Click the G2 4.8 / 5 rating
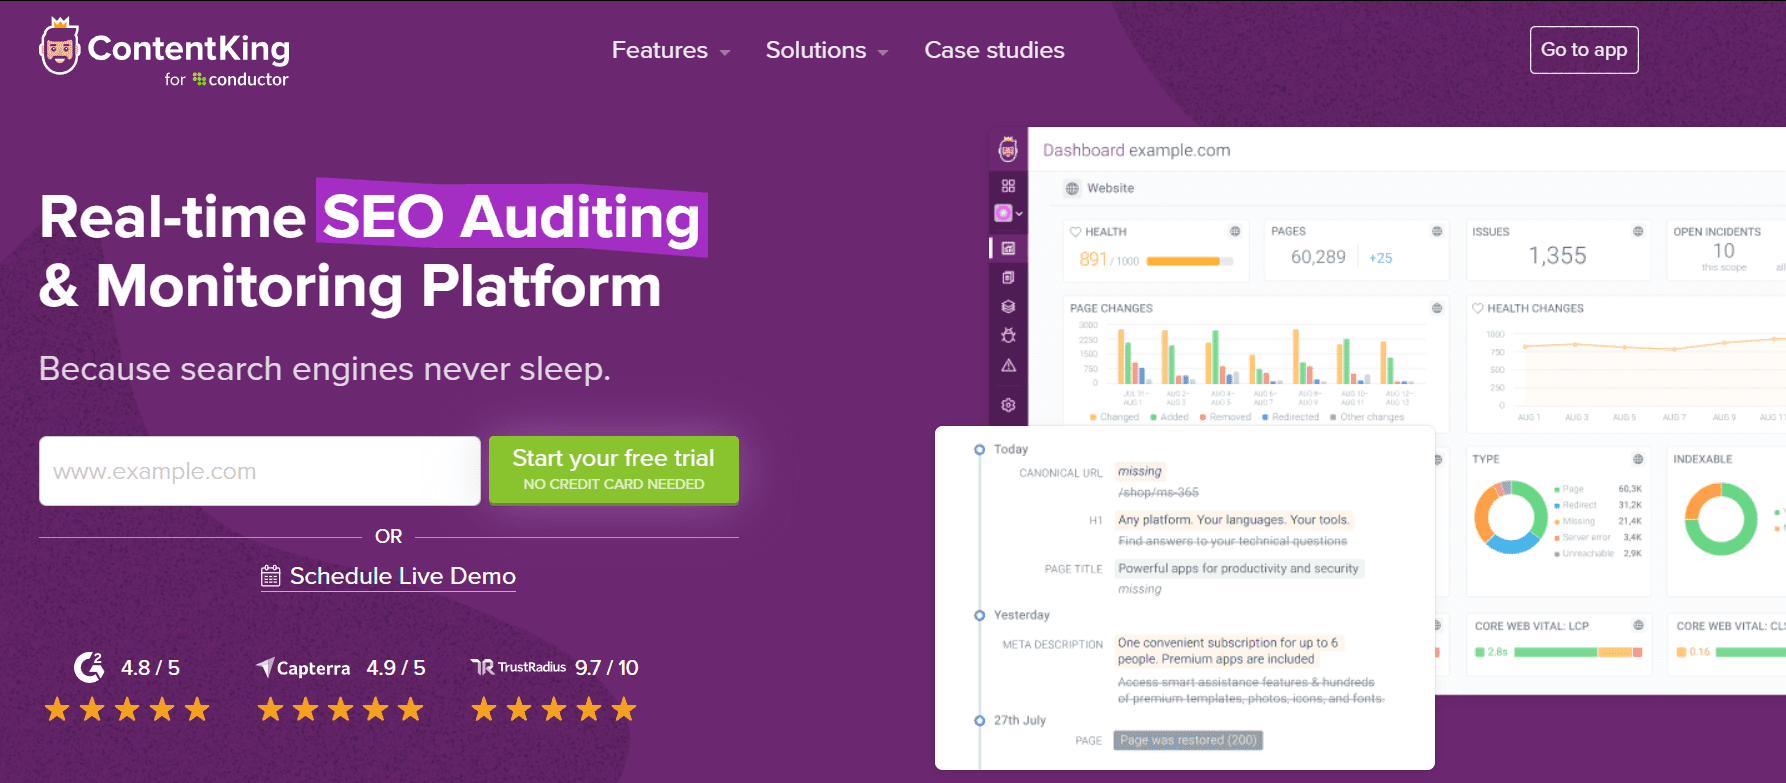Screen dimensions: 1786x783 (150, 668)
